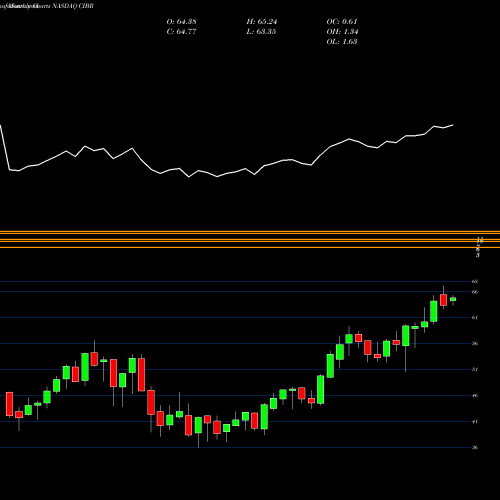Click the red candlestick at the chart's peak

point(443,300)
